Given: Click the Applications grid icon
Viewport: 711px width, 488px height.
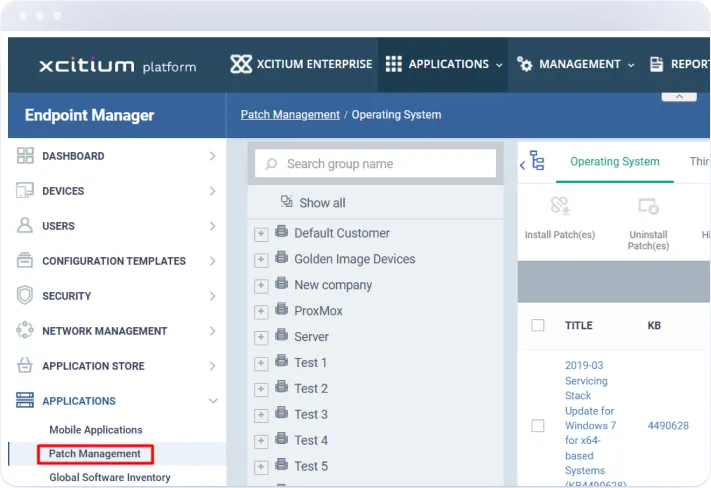Looking at the screenshot, I should pos(394,64).
